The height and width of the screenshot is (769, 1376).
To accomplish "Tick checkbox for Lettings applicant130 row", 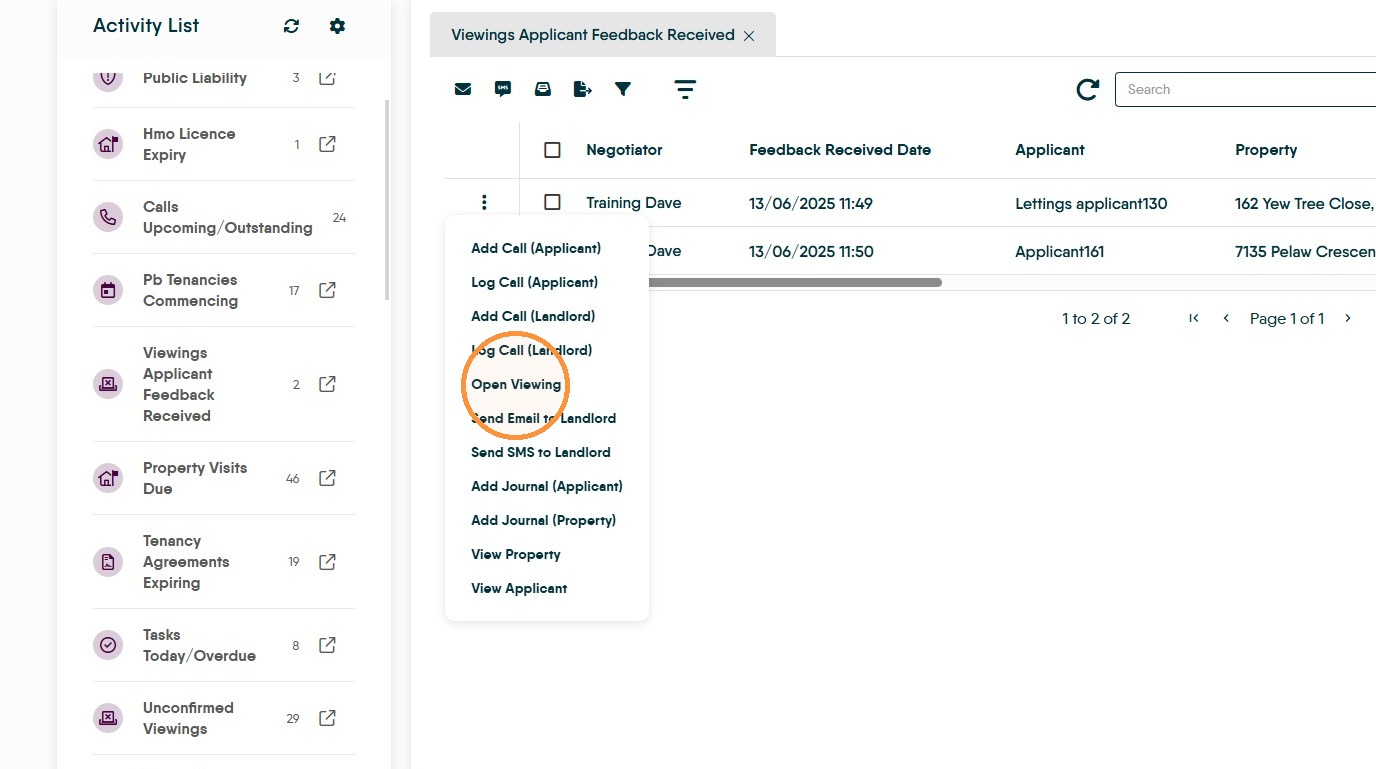I will [x=552, y=203].
